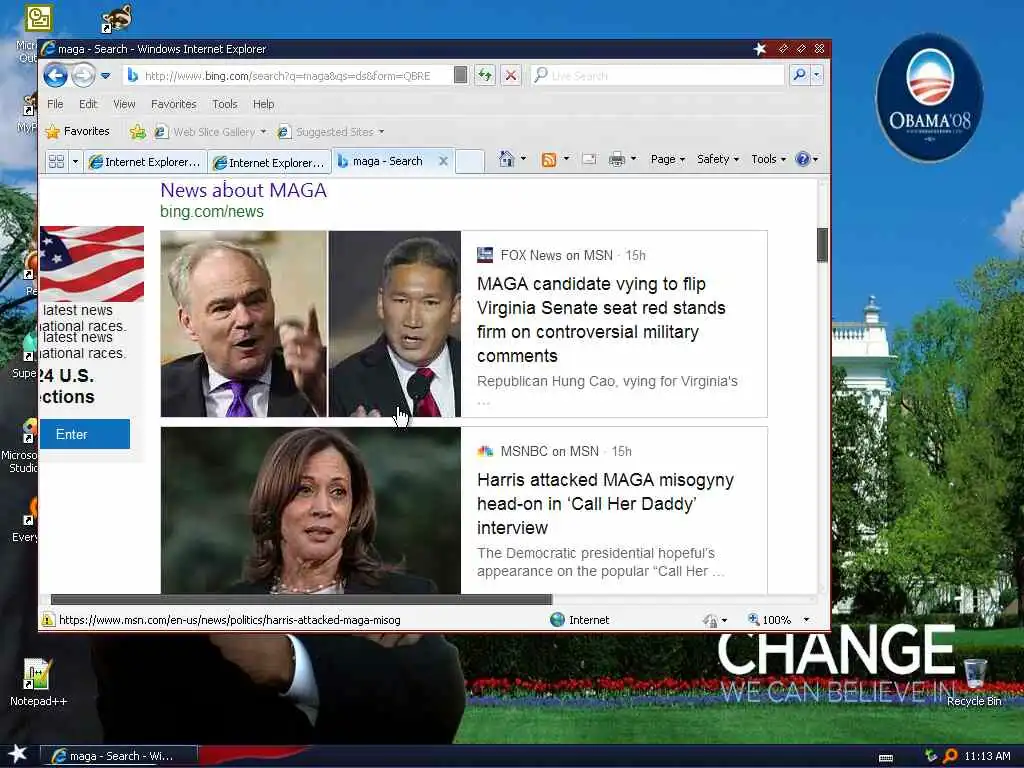Click the Internet security zone status

tap(580, 620)
